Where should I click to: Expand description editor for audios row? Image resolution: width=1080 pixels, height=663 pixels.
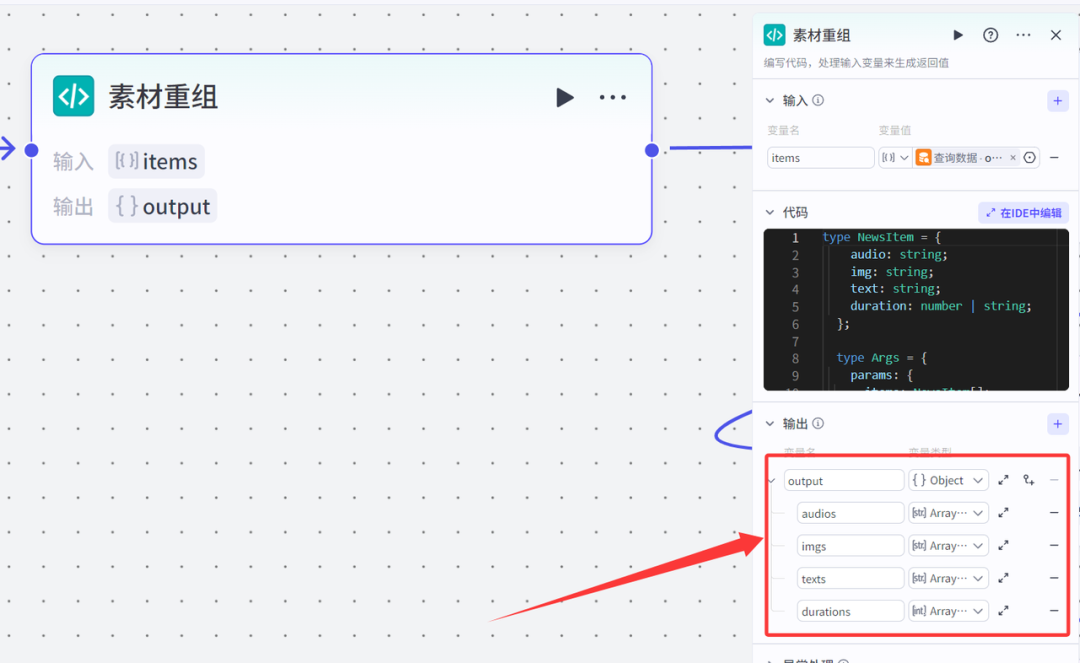tap(1004, 513)
